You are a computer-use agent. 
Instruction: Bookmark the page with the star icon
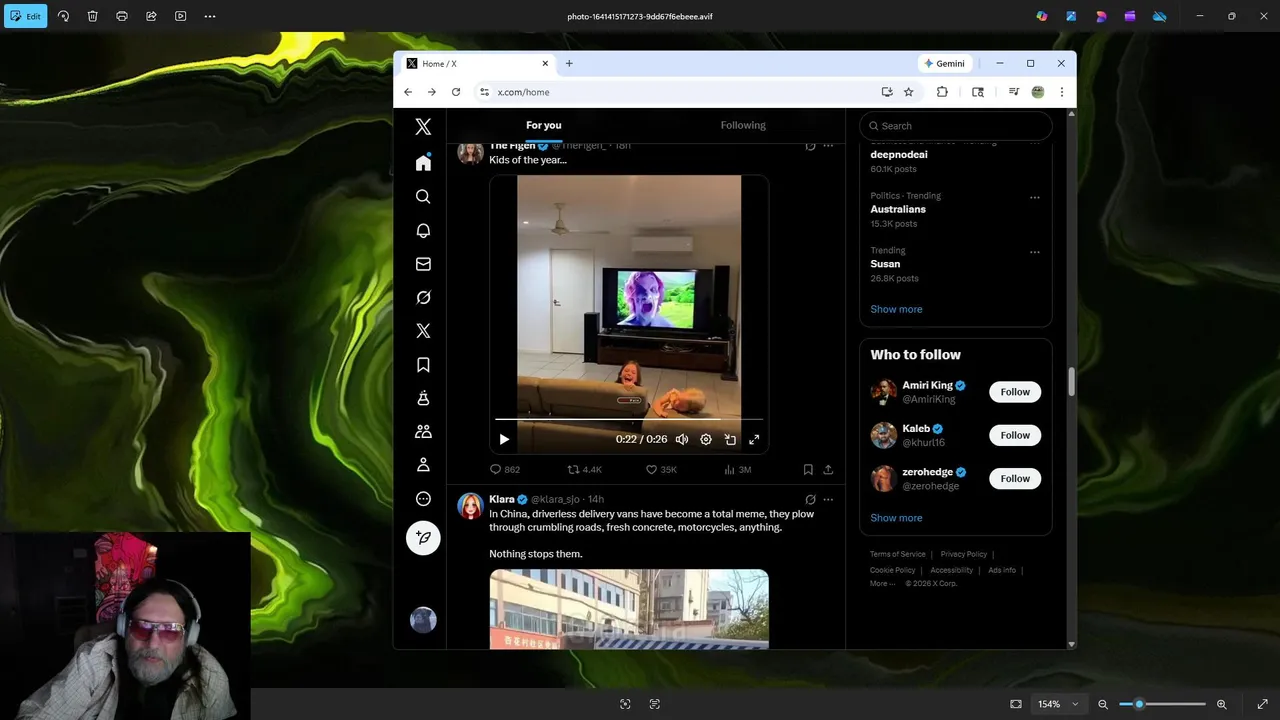point(909,92)
